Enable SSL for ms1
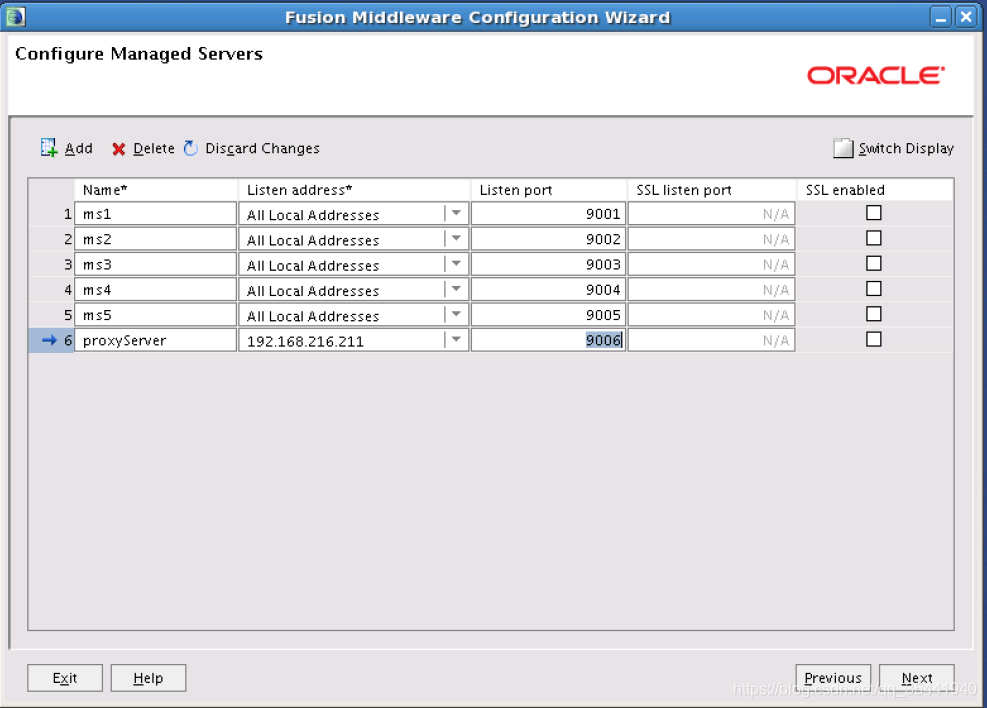987x708 pixels. click(x=873, y=213)
